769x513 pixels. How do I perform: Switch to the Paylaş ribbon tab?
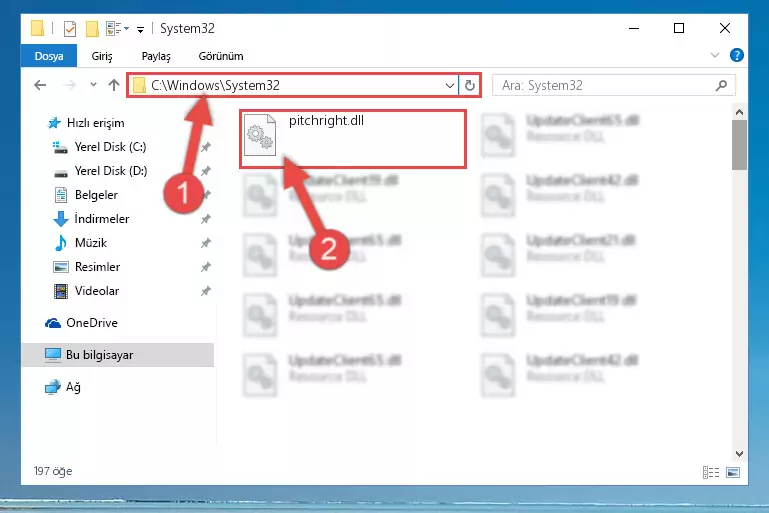[x=156, y=56]
